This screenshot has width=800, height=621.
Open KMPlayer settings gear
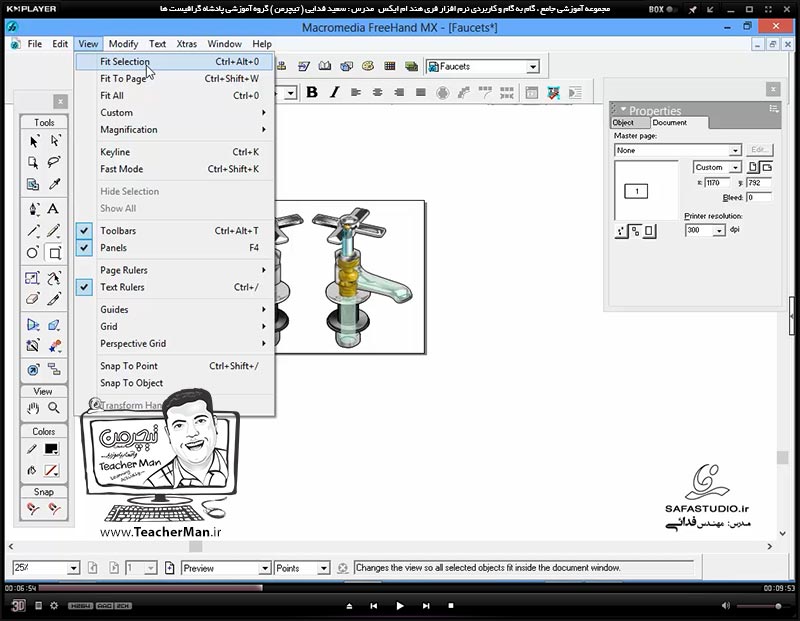[x=54, y=606]
